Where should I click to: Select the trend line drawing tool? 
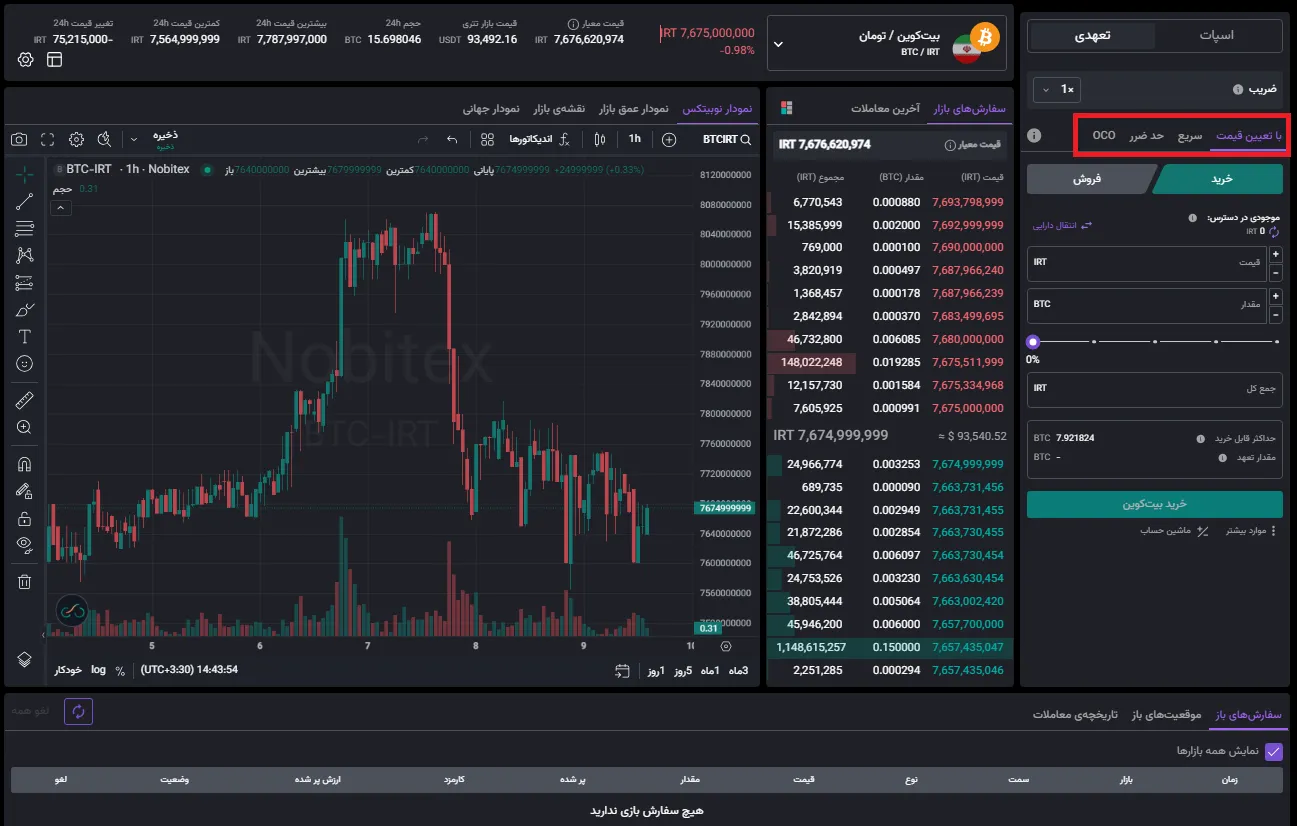point(25,202)
